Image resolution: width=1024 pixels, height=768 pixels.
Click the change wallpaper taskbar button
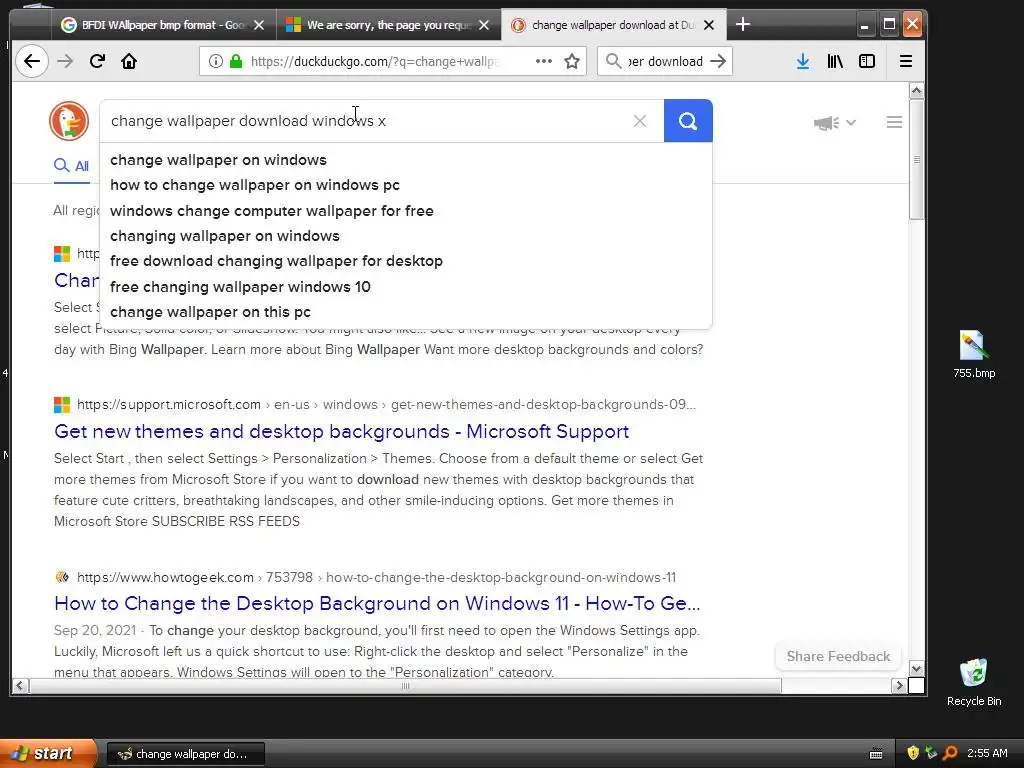tap(185, 754)
